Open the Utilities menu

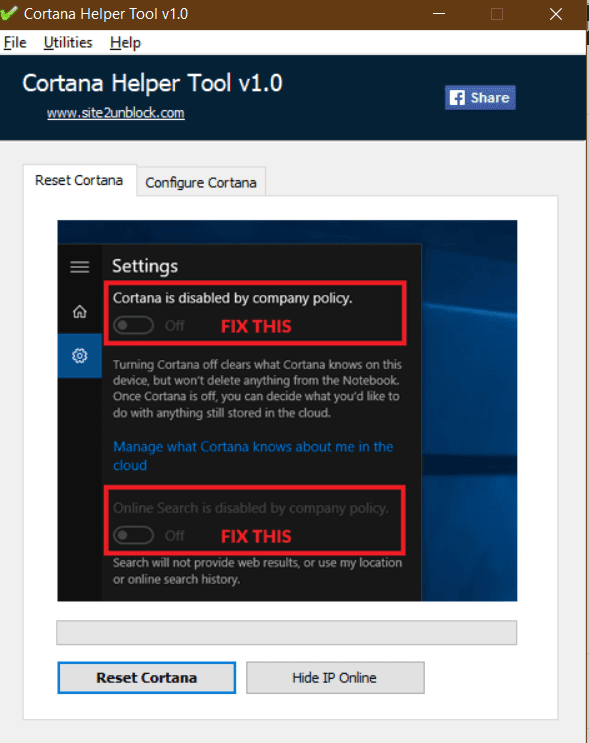point(68,43)
